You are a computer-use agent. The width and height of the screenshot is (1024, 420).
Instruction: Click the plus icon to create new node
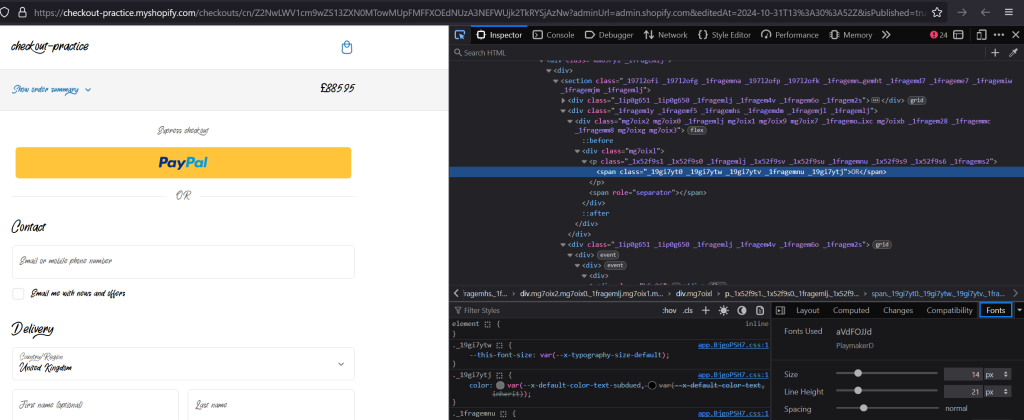point(995,53)
